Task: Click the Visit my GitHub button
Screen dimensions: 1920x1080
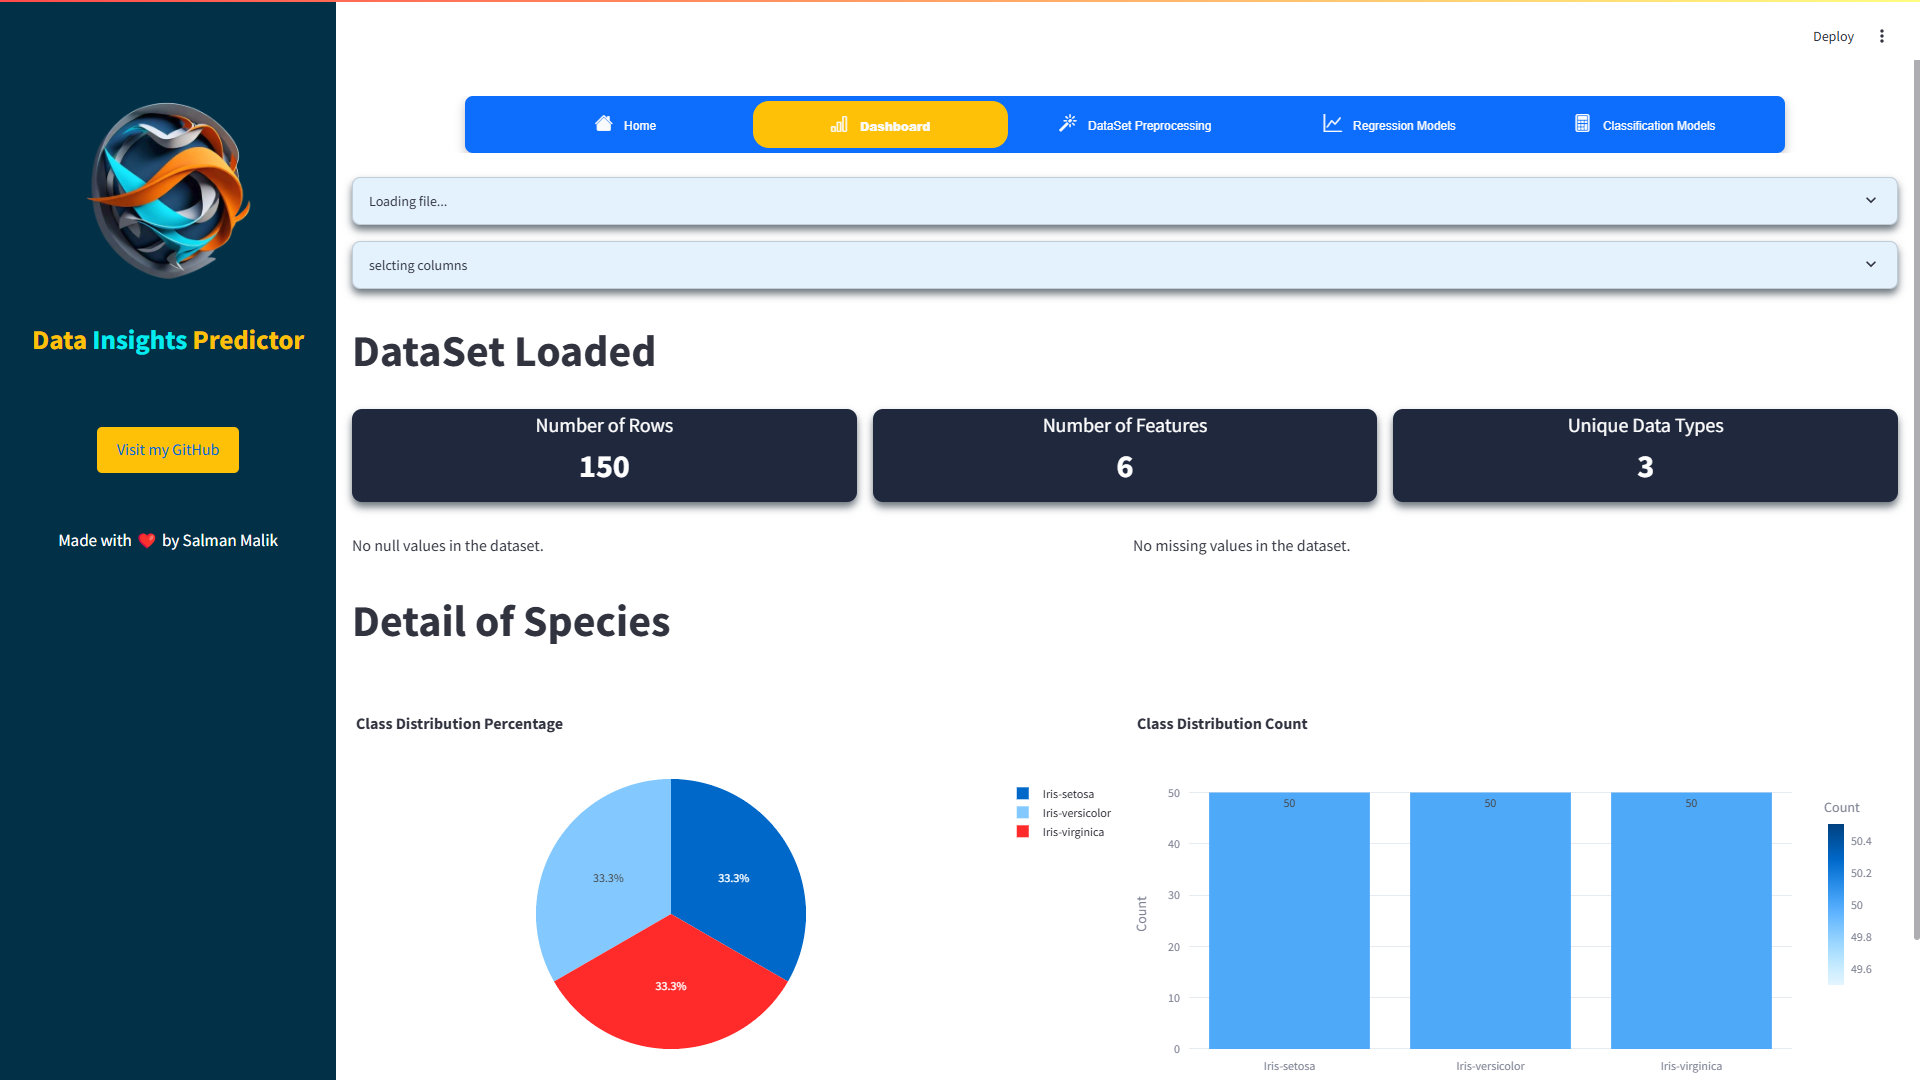Action: click(x=168, y=450)
